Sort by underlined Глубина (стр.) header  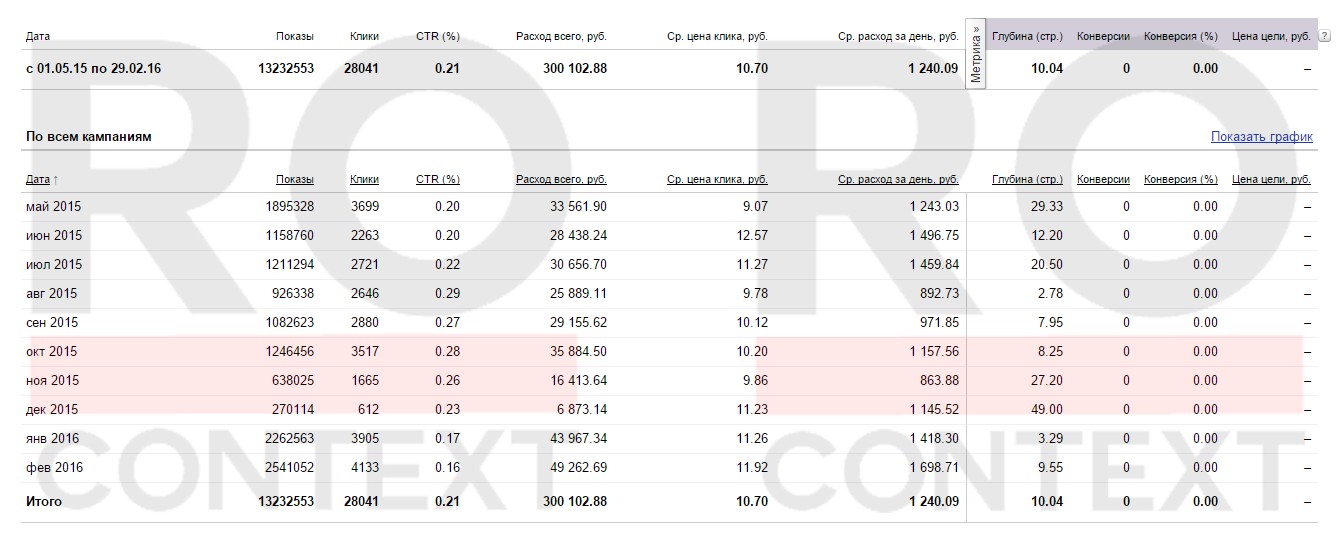click(x=1026, y=180)
